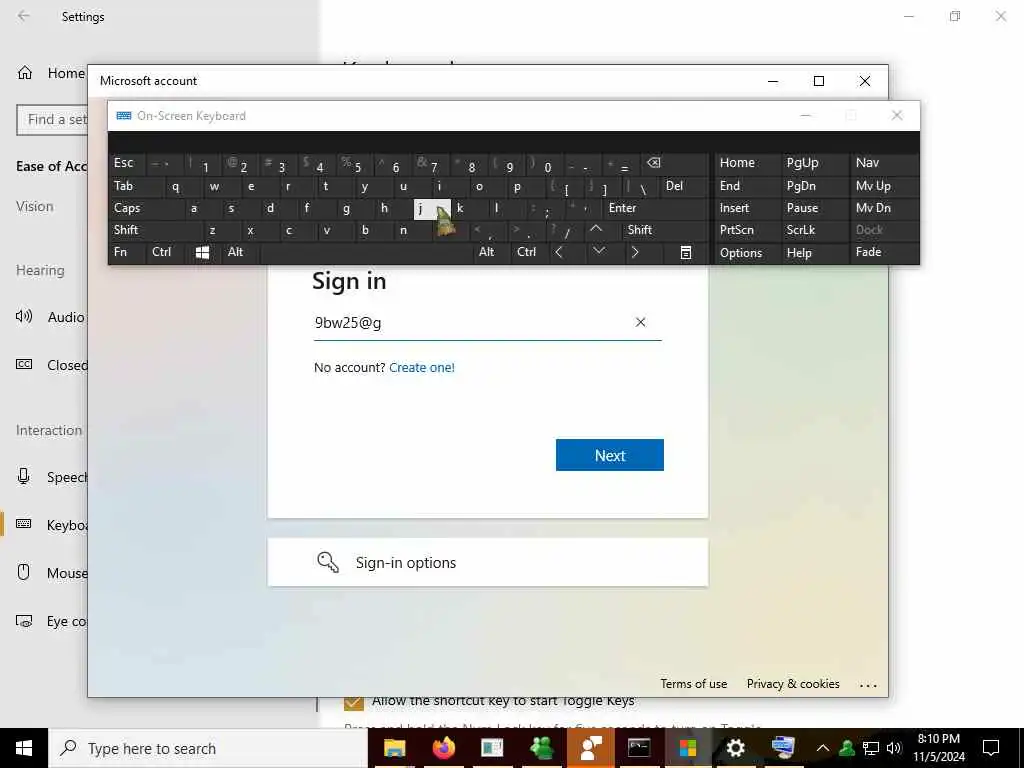
Task: Open Privacy & cookies link
Action: (793, 684)
